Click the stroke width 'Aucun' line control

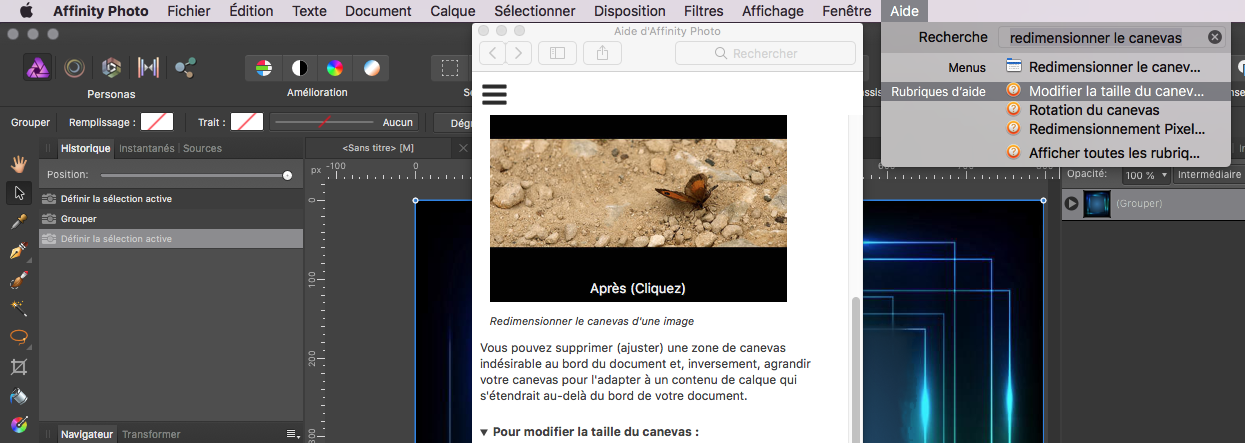tap(343, 122)
